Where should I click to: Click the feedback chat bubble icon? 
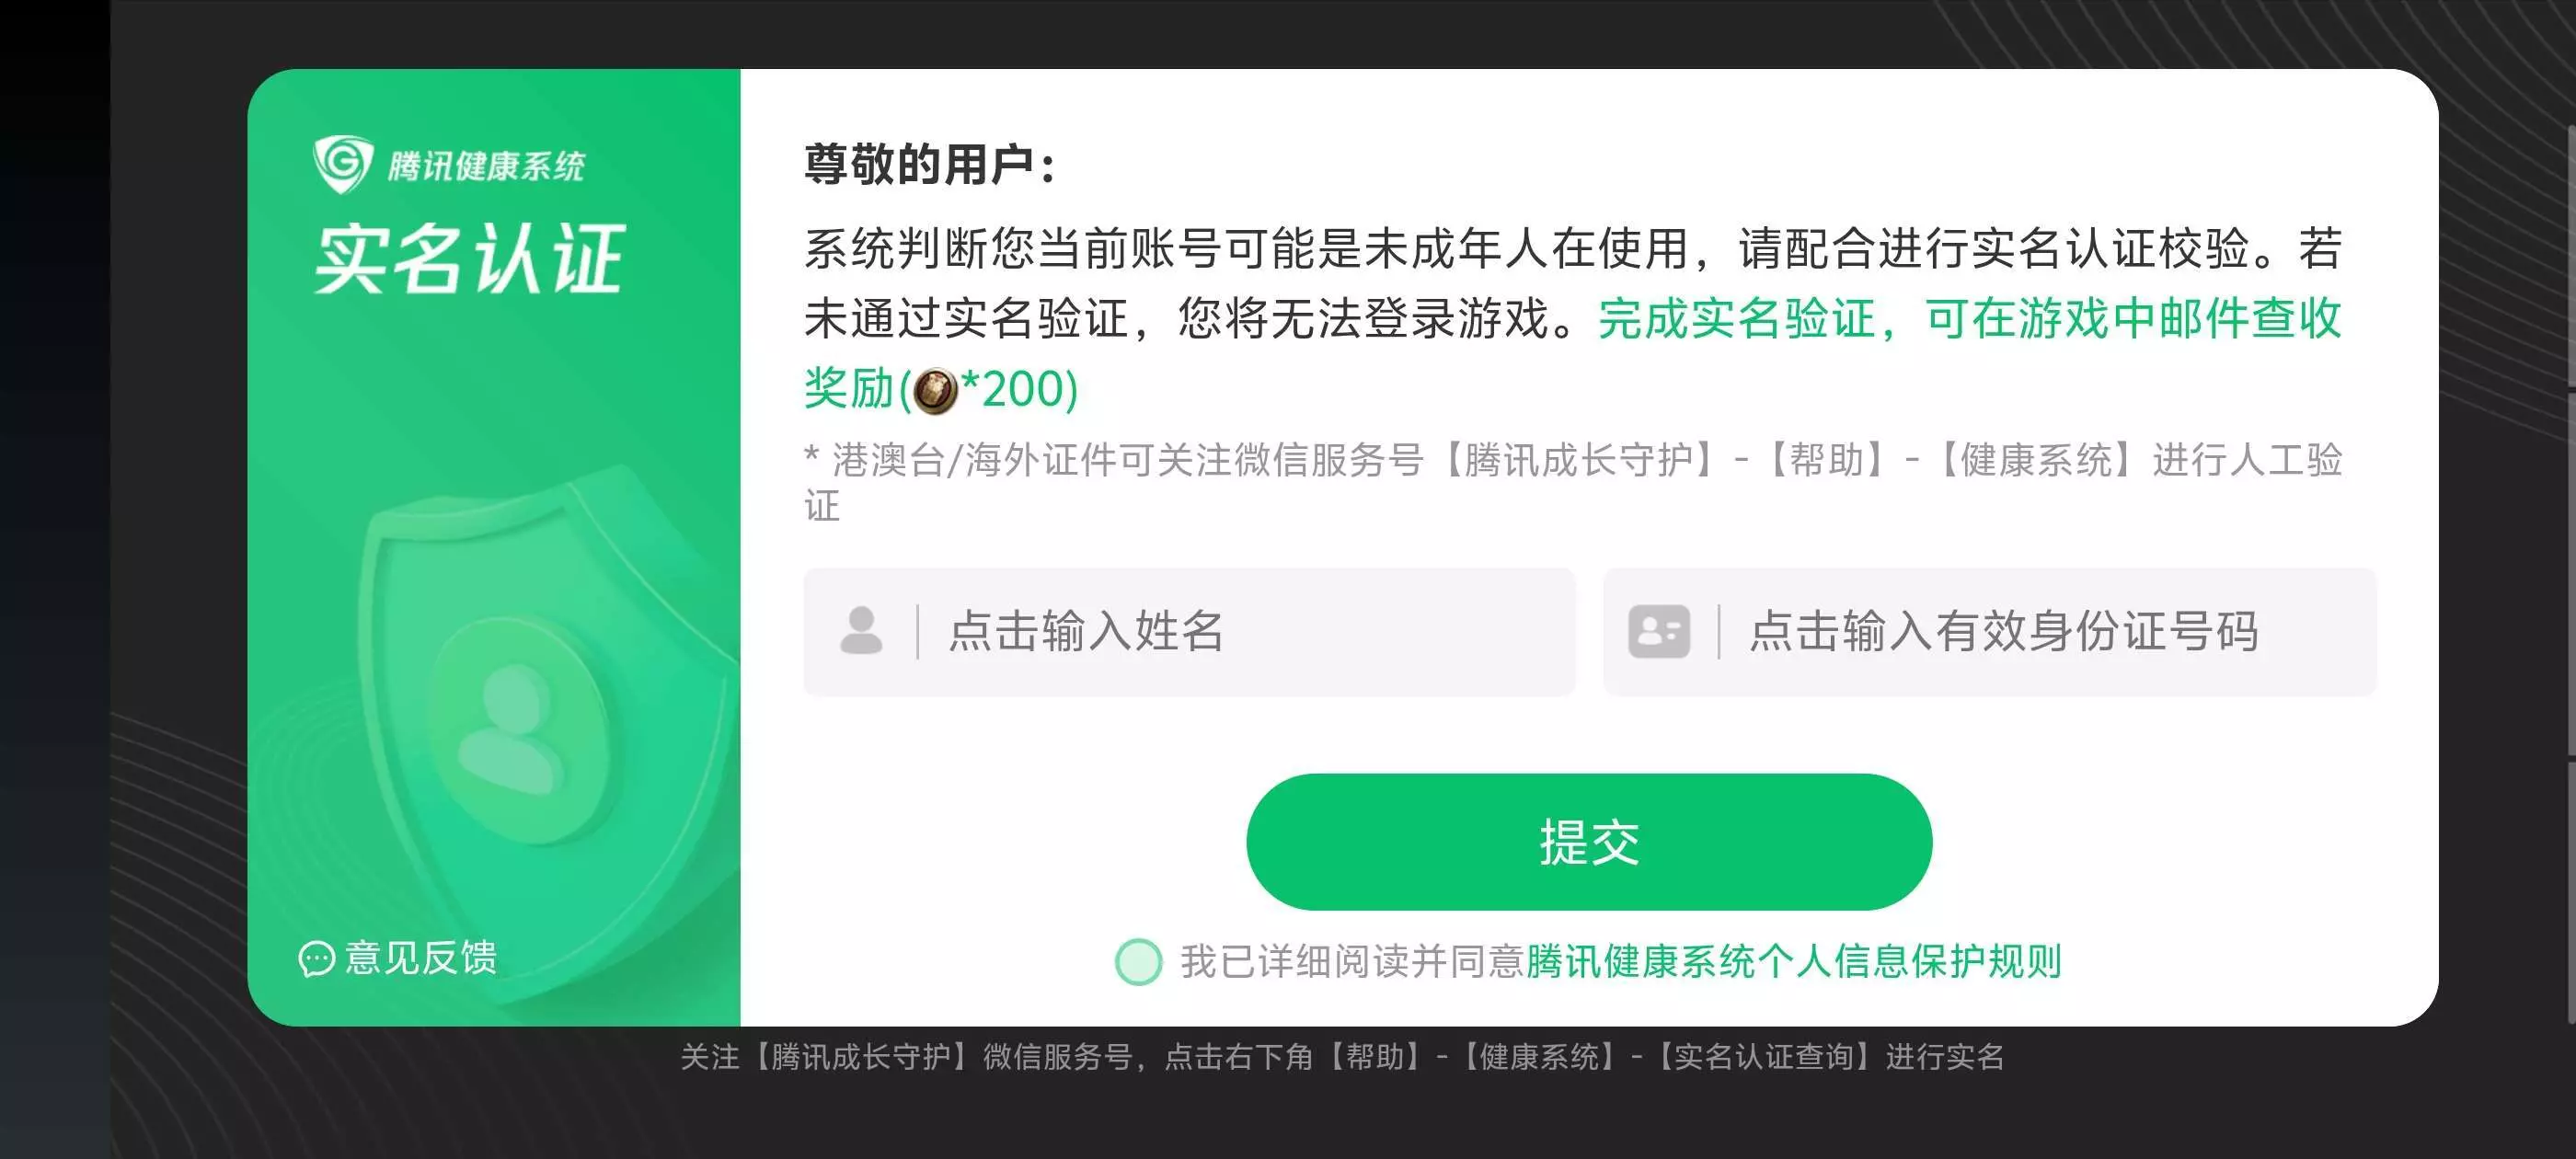316,959
